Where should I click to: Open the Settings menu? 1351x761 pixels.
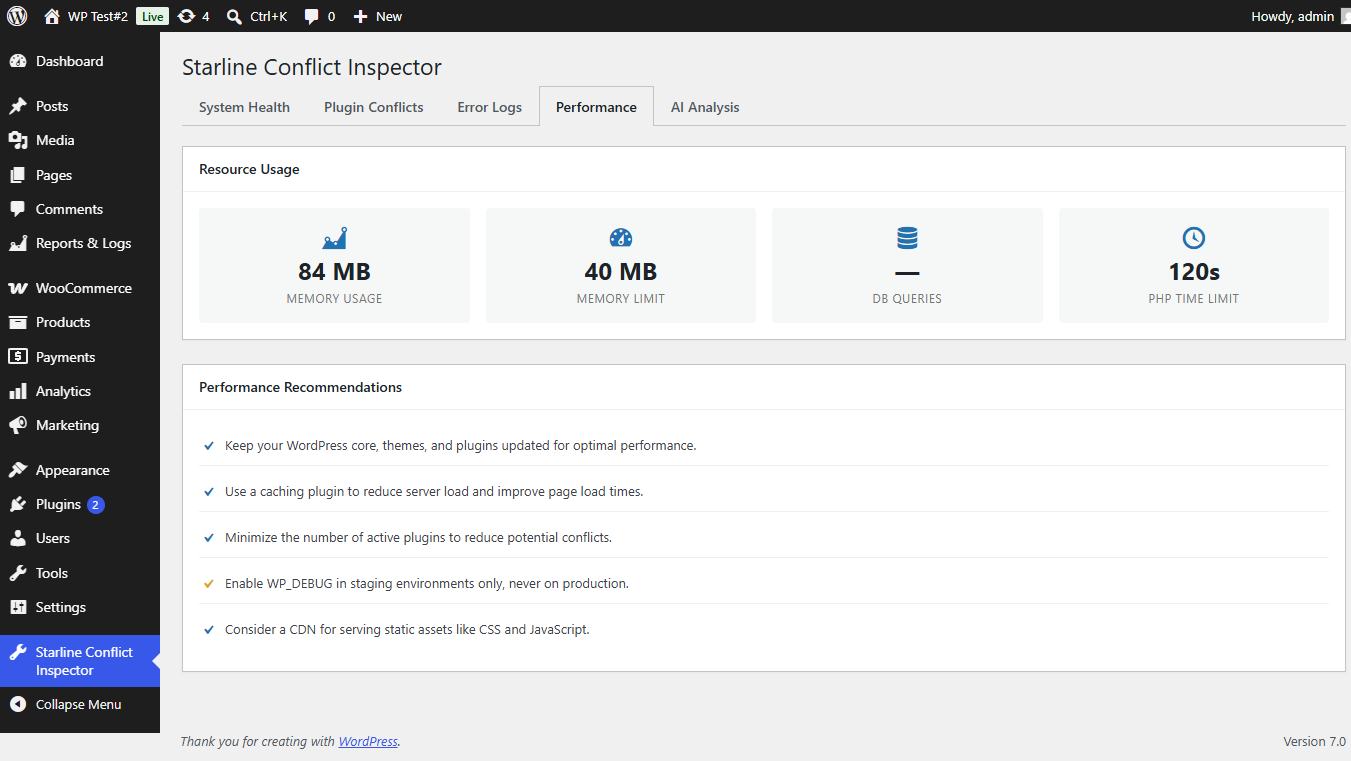[x=80, y=607]
